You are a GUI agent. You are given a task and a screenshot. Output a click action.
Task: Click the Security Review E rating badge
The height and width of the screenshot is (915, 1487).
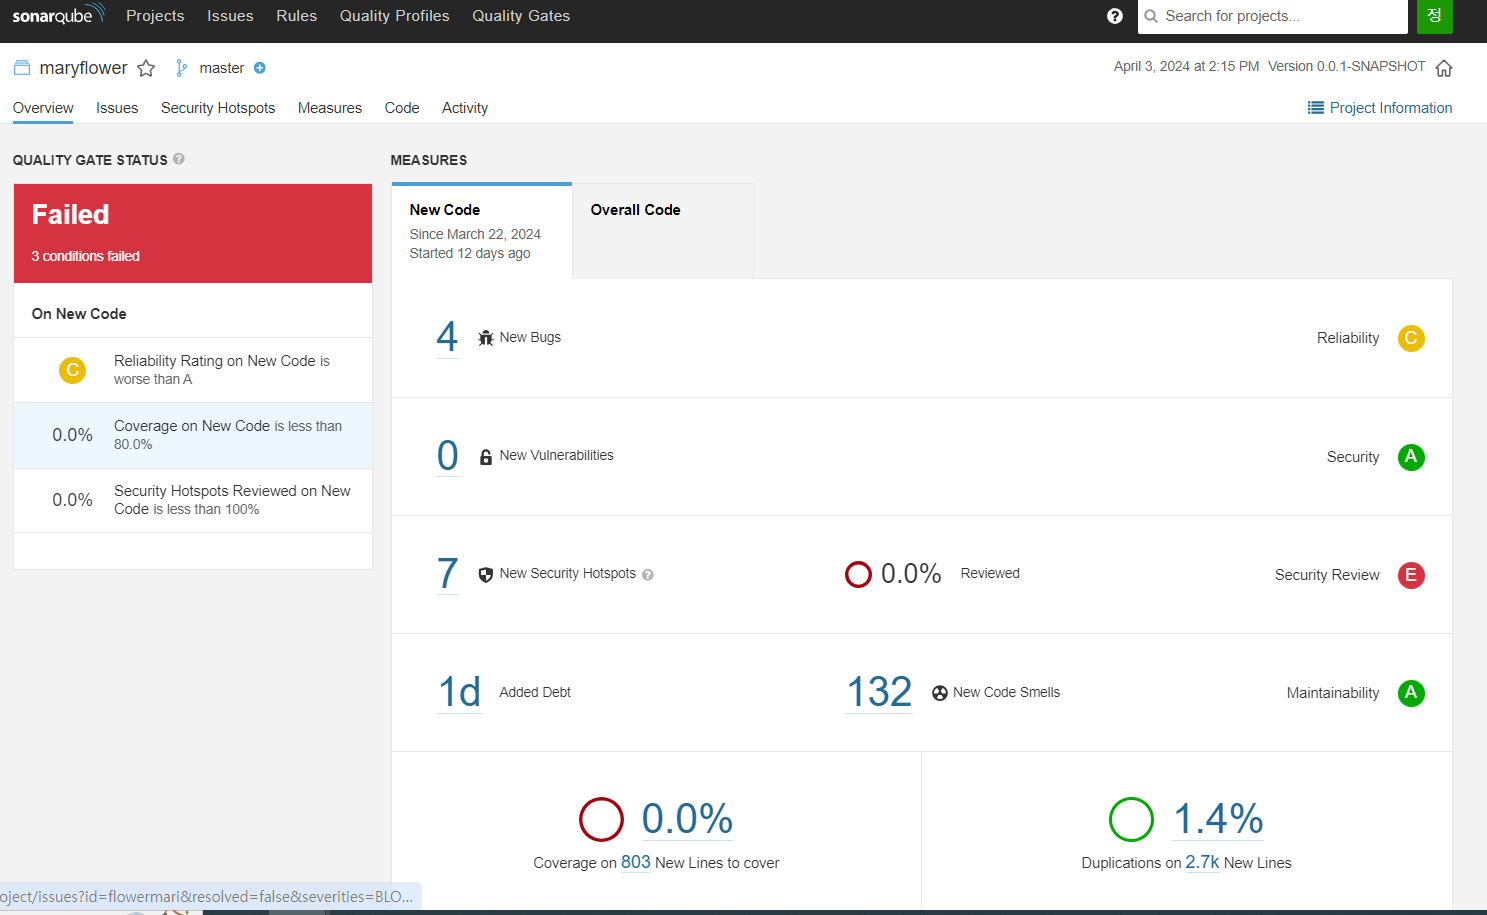(1411, 575)
